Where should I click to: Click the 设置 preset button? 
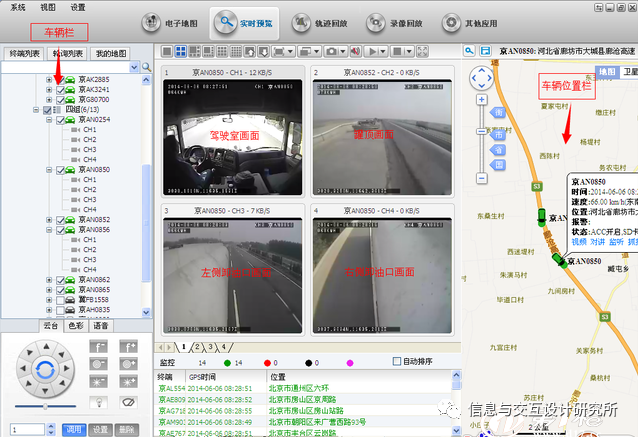point(101,430)
